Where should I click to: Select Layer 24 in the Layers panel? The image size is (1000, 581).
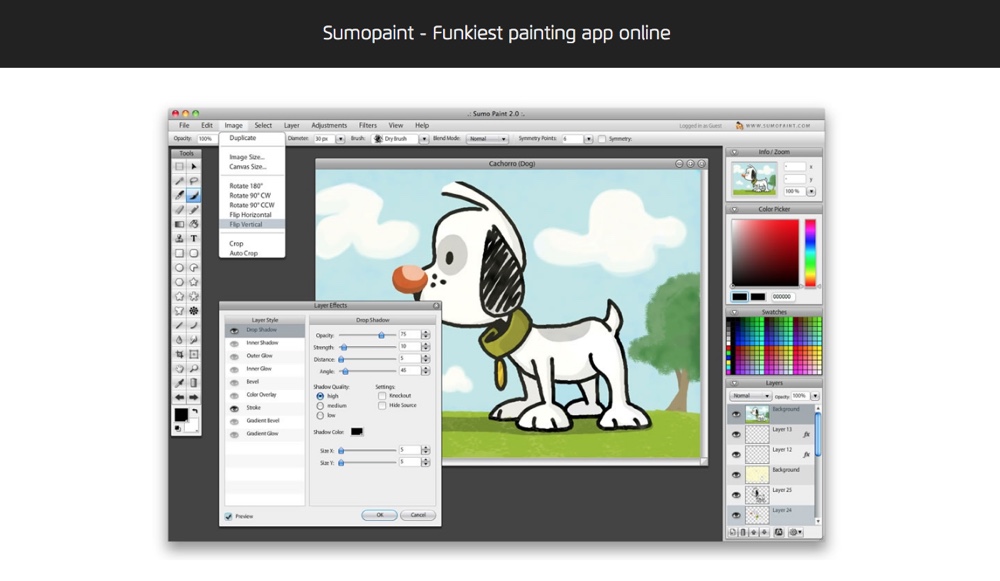tap(772, 515)
